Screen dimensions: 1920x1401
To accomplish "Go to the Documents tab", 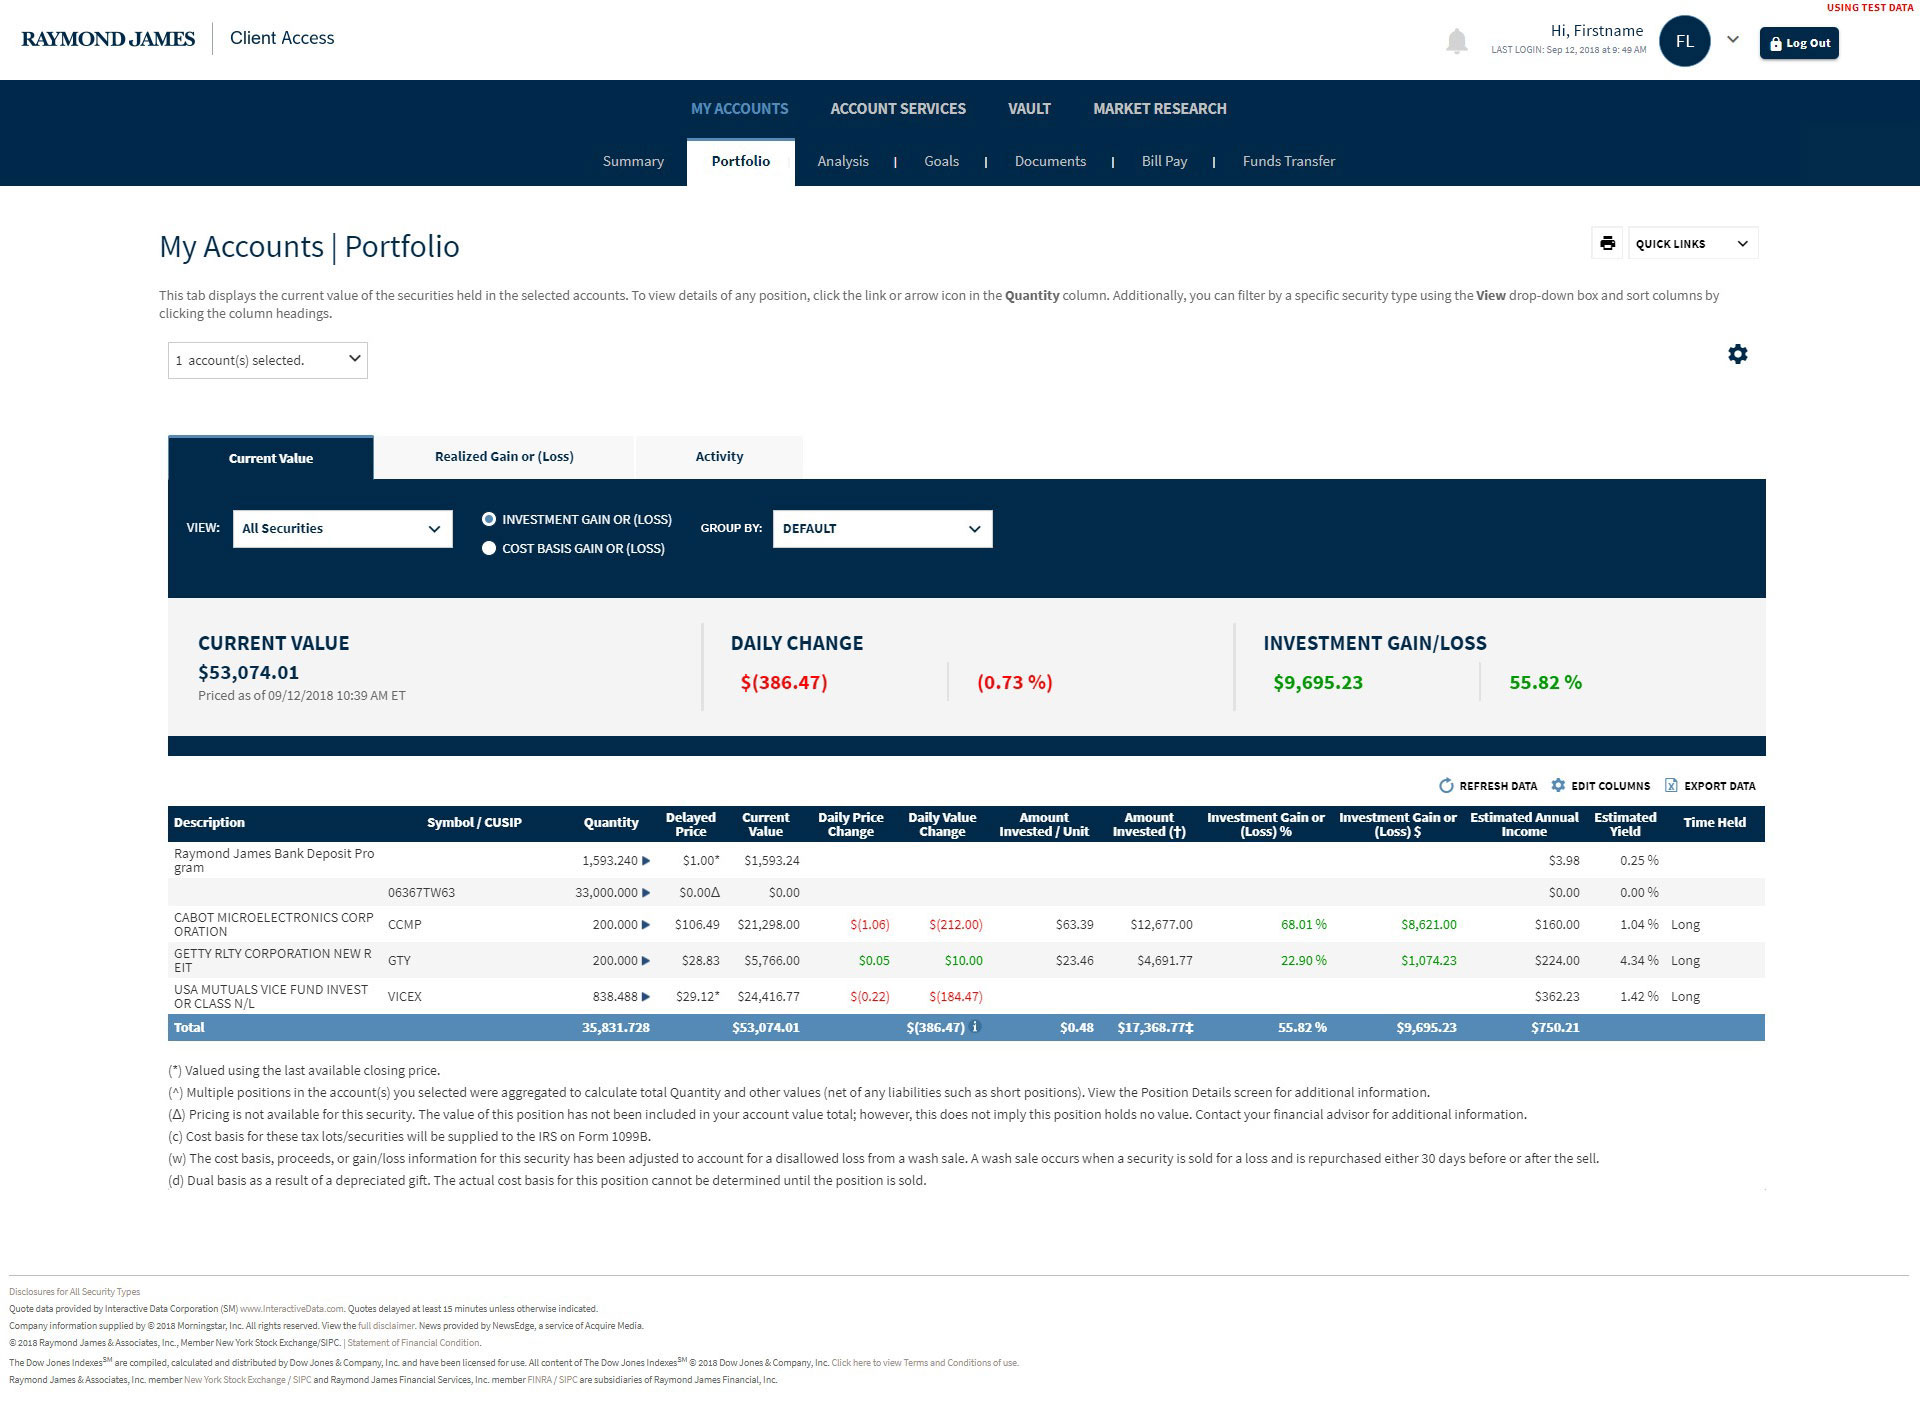I will click(1050, 161).
